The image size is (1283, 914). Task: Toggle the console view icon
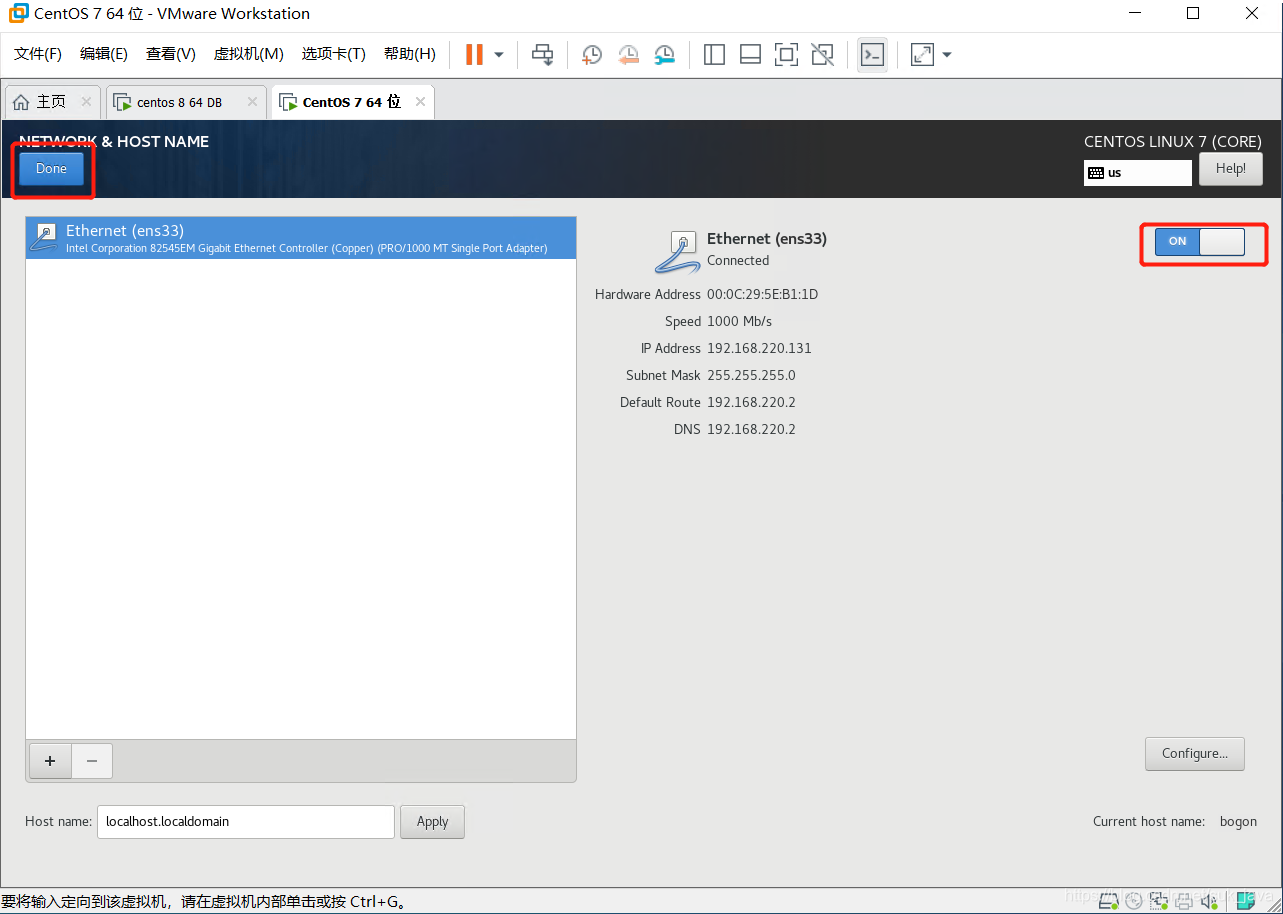[872, 54]
